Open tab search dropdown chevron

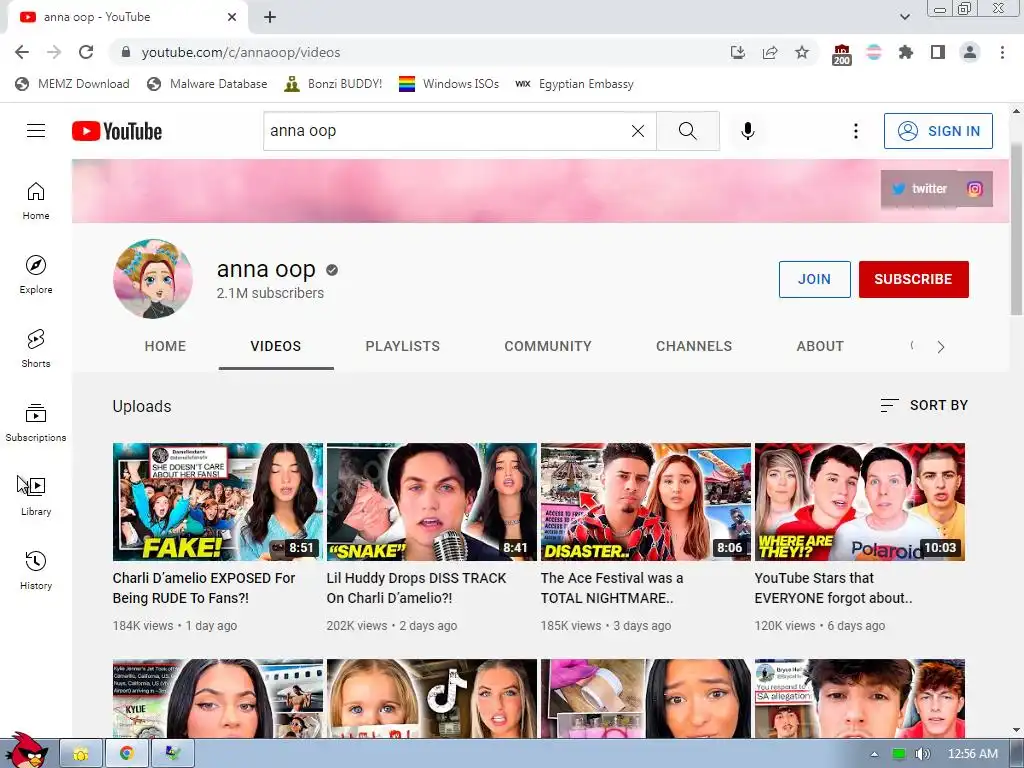[904, 17]
